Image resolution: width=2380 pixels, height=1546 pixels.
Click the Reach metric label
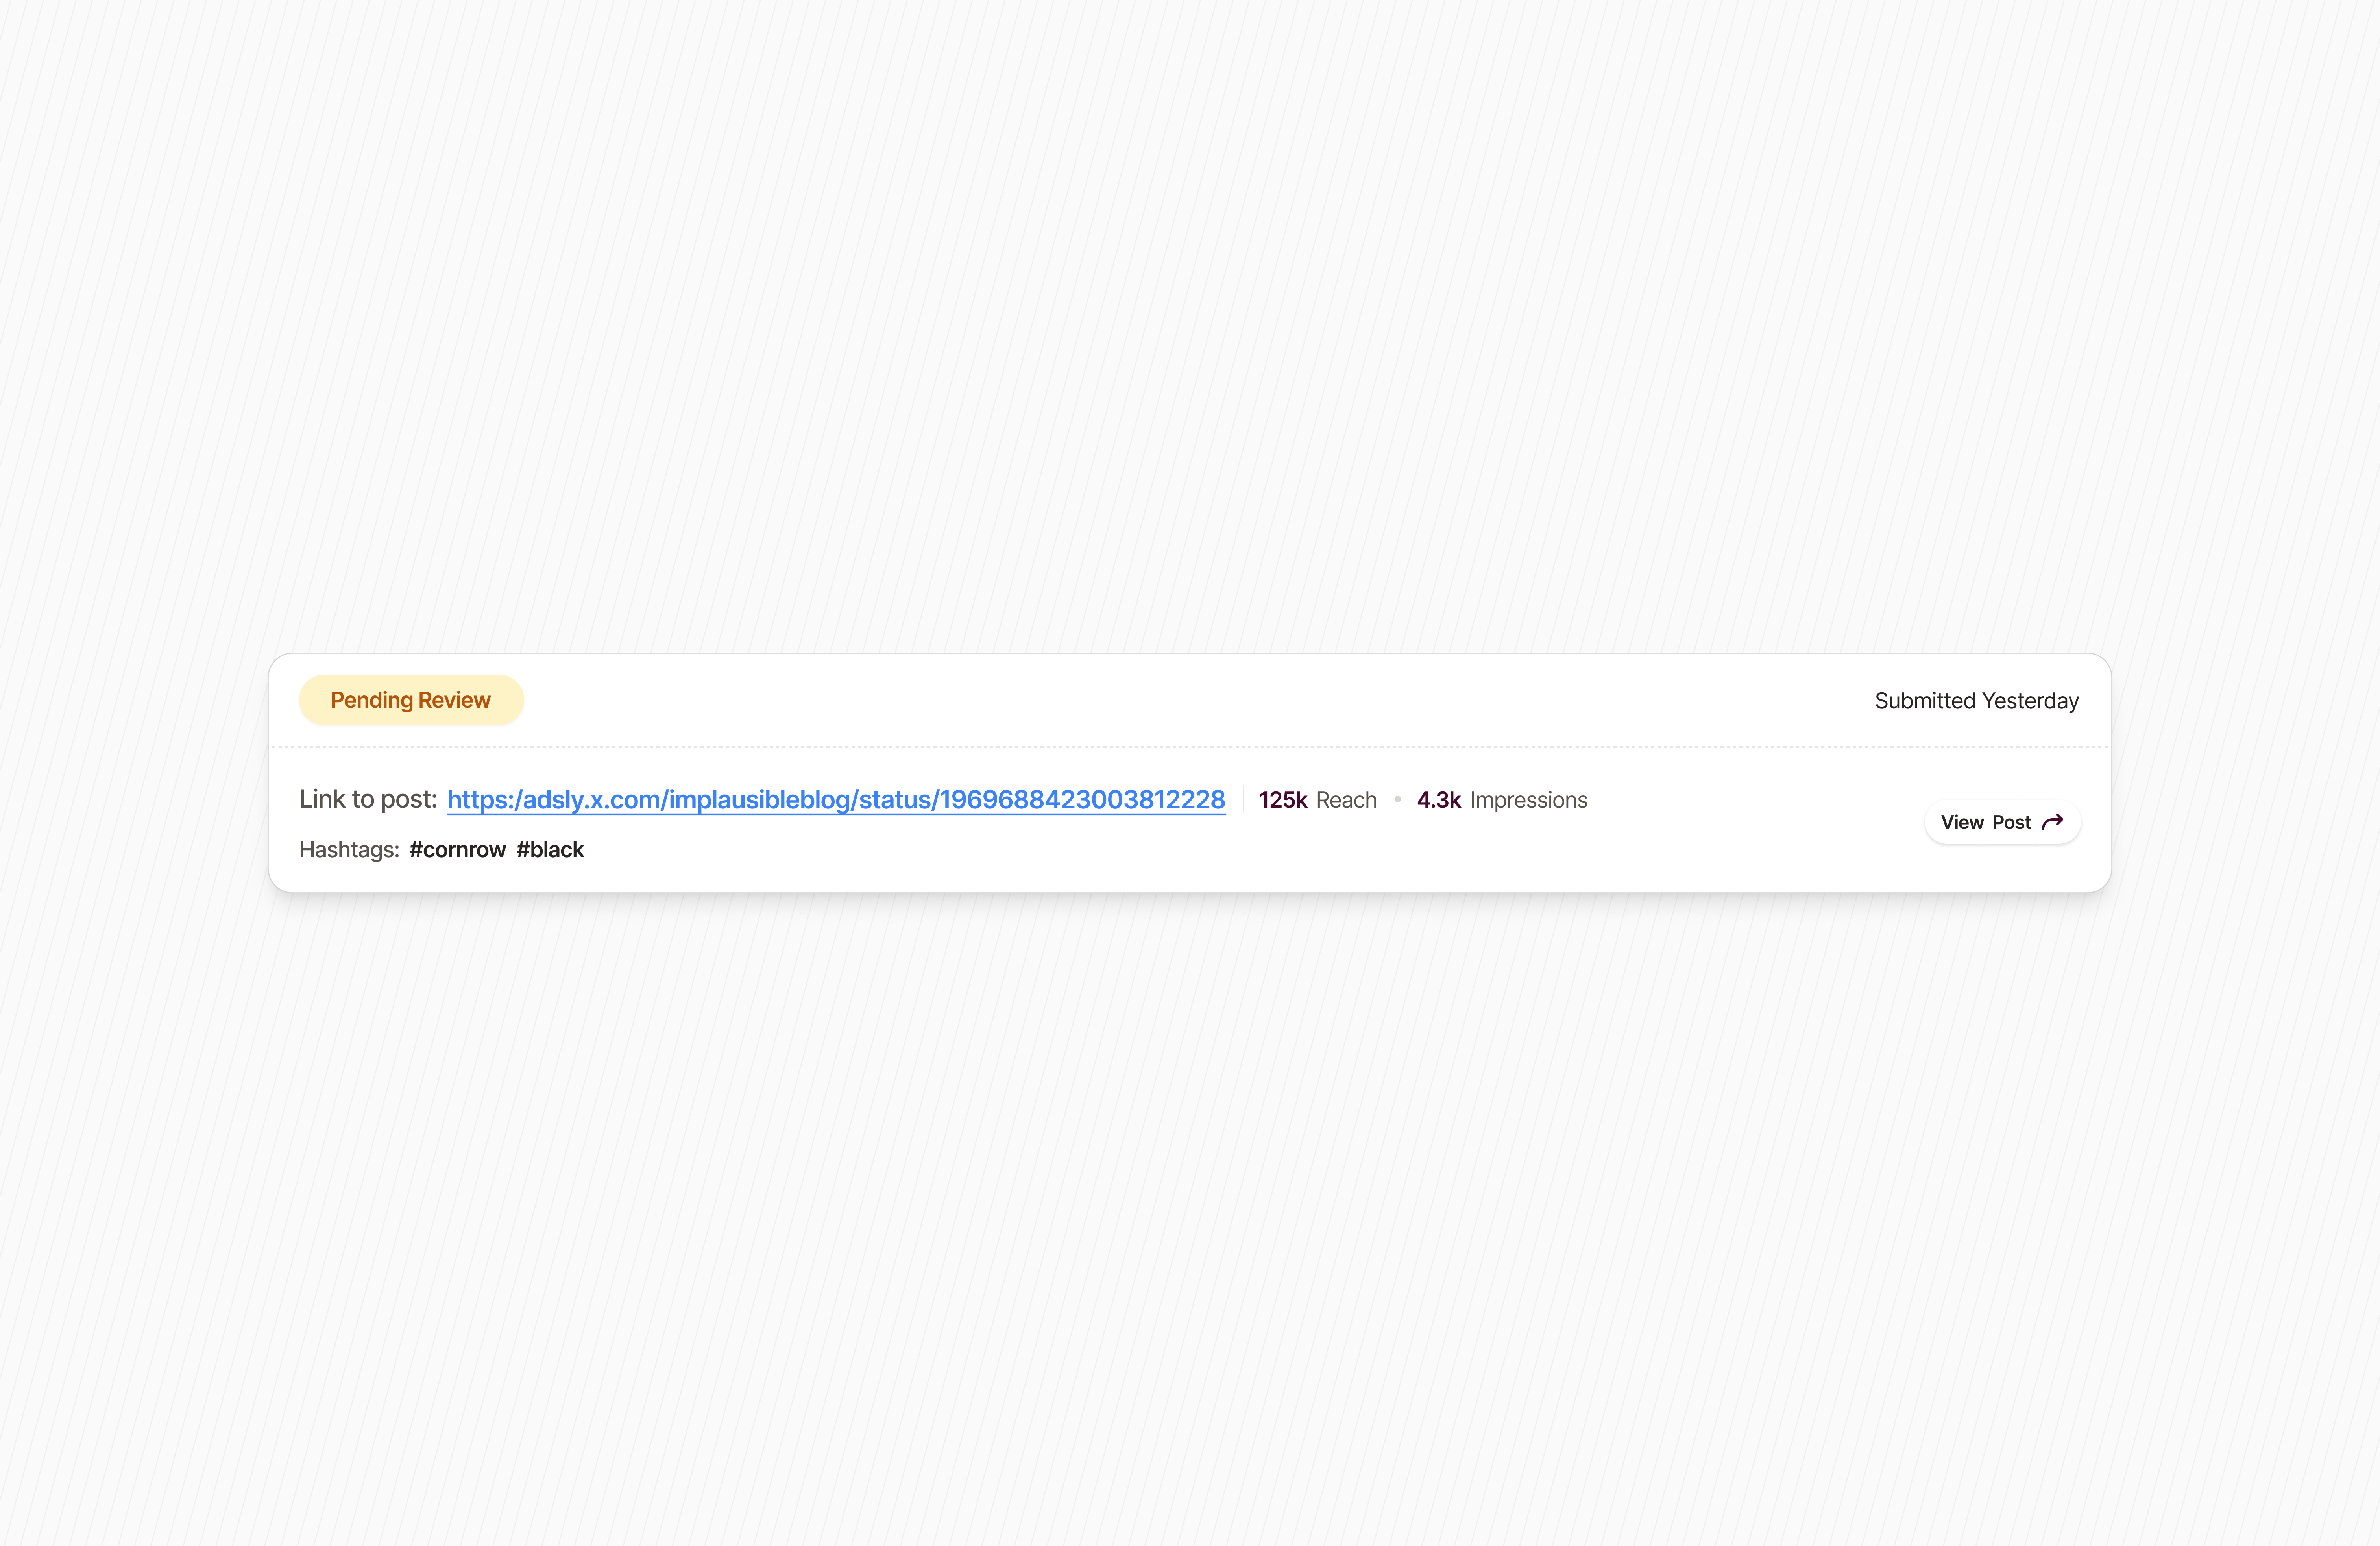click(1346, 800)
